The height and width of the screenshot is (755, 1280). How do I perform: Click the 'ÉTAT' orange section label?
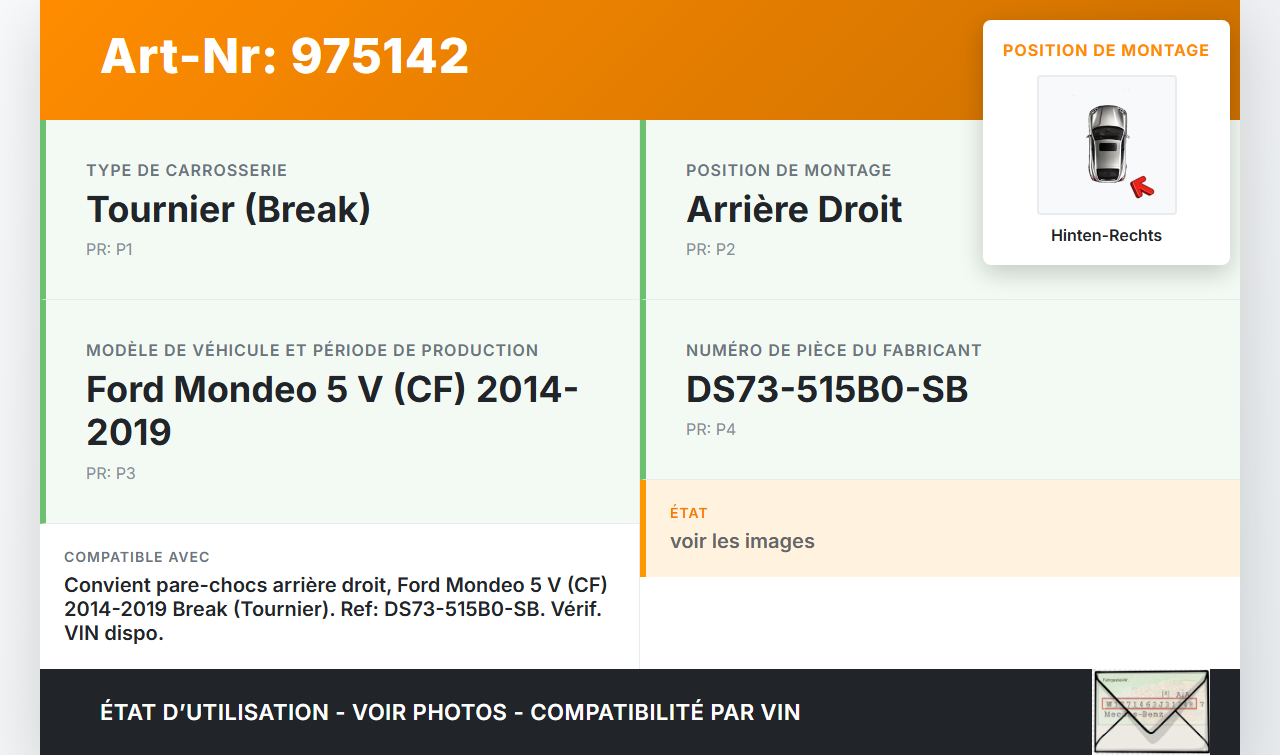click(x=688, y=513)
